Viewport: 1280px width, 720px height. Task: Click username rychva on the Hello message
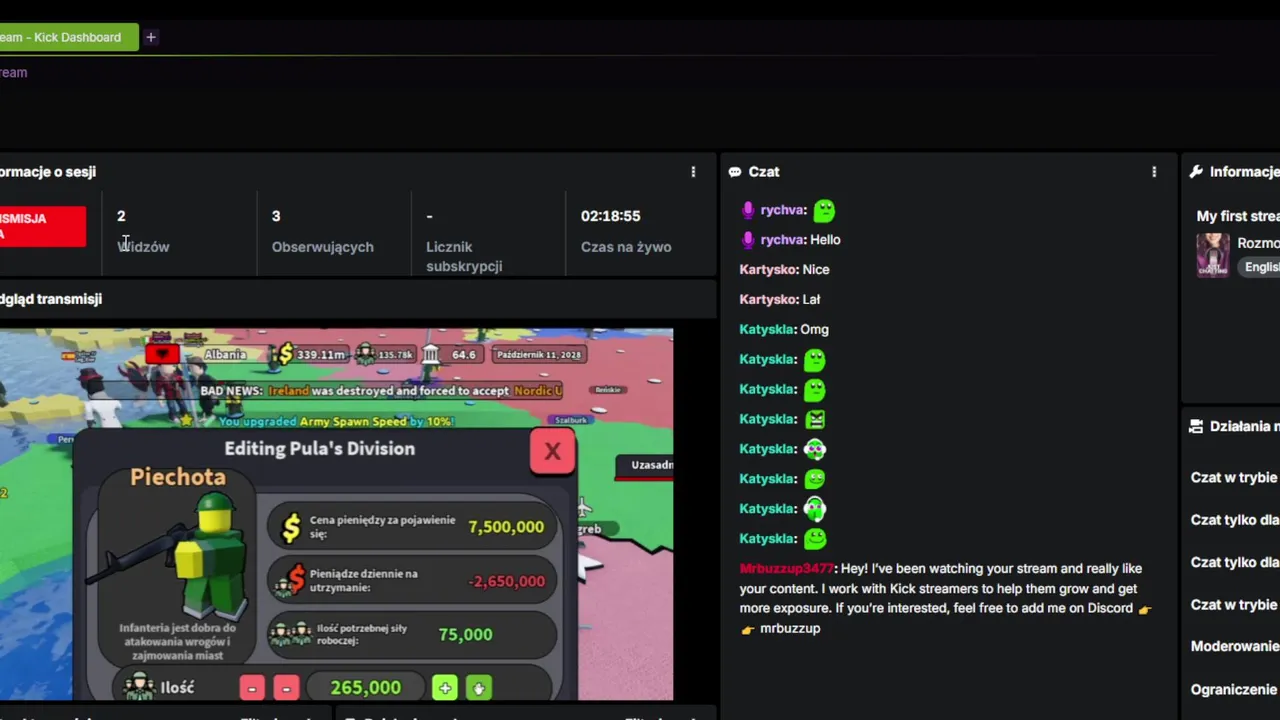tap(782, 240)
